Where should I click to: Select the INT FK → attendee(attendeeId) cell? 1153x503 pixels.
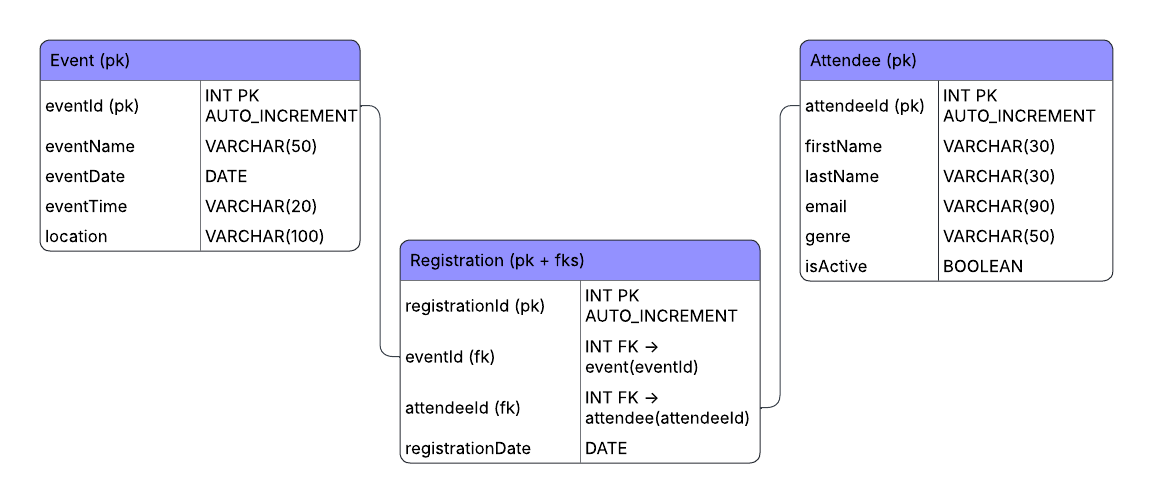[667, 408]
